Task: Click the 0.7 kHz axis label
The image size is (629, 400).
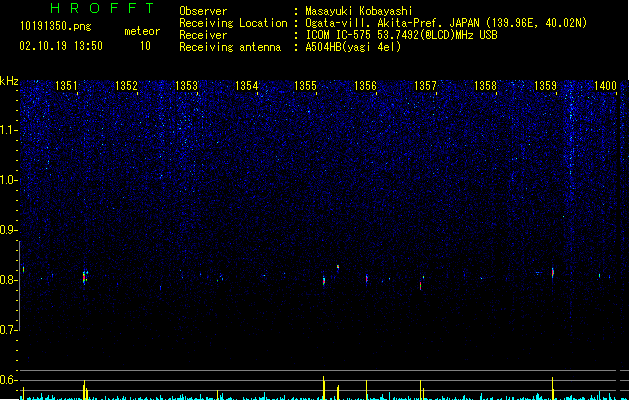Action: coord(8,330)
